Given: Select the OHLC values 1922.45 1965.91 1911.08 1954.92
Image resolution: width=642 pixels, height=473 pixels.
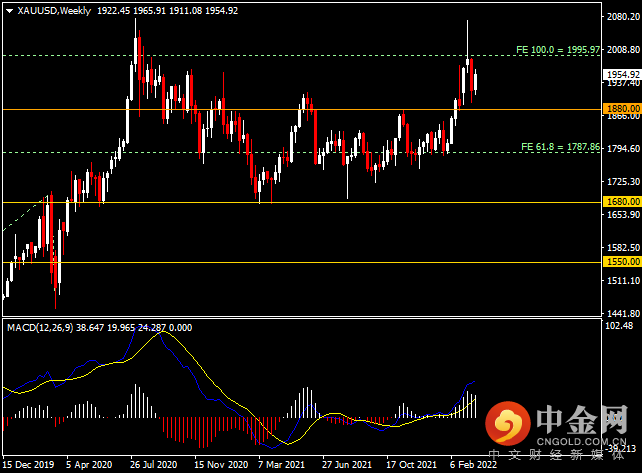Looking at the screenshot, I should [x=167, y=11].
